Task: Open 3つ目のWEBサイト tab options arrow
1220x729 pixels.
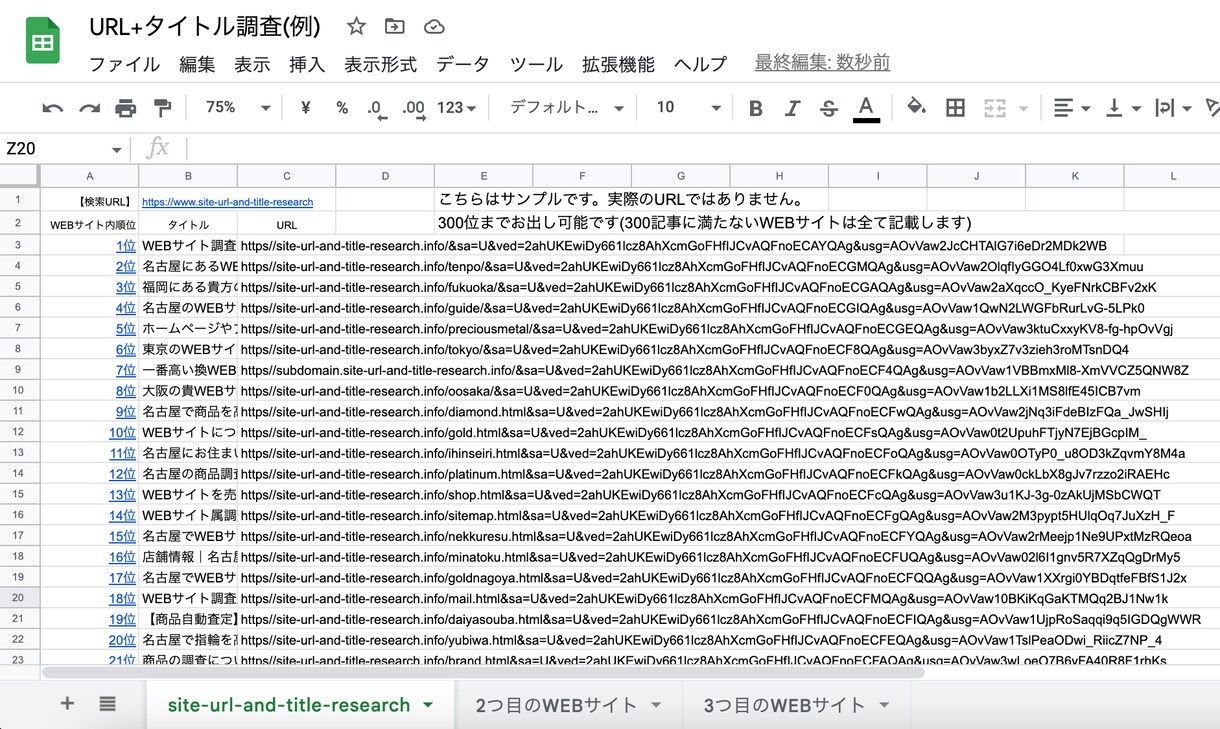Action: pyautogui.click(x=885, y=705)
